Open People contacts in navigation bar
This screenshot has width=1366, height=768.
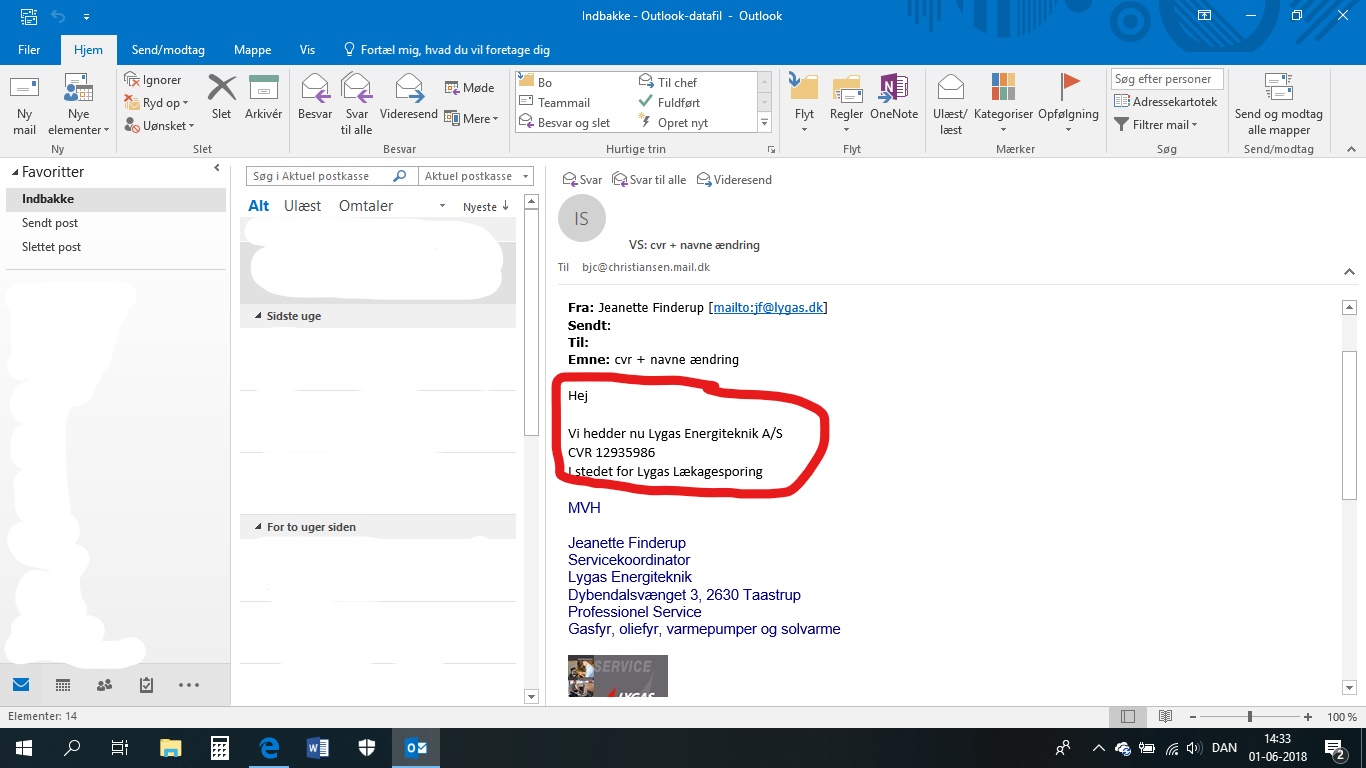click(x=104, y=685)
